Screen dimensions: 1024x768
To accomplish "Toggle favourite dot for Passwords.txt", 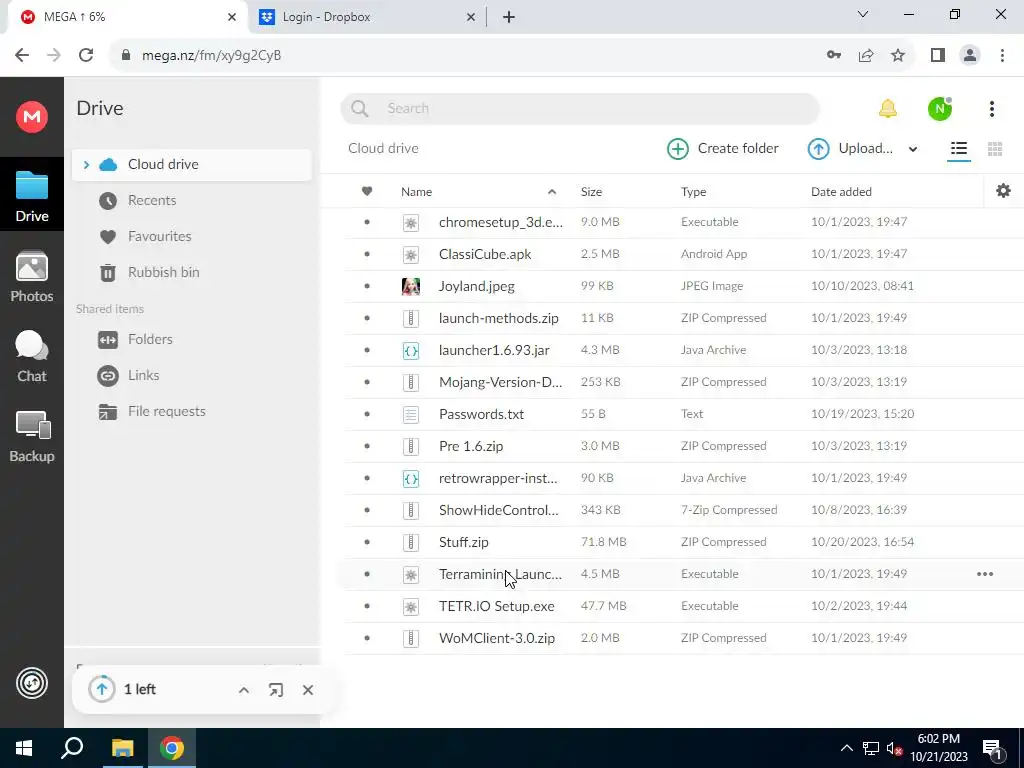I will pos(367,414).
